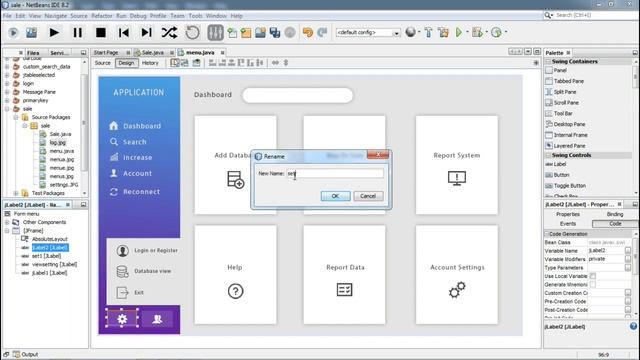Viewport: 640px width, 360px height.
Task: Collapse Swing Containers palette section
Action: (x=548, y=62)
